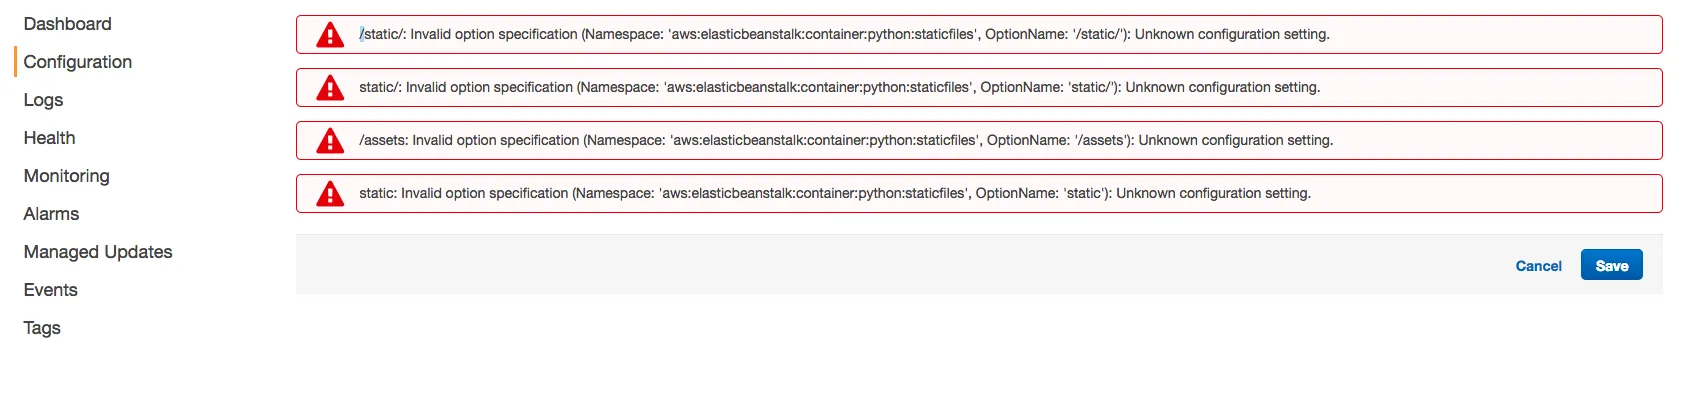
Task: Click the 'static/:' invalid option error text
Action: pyautogui.click(x=839, y=87)
